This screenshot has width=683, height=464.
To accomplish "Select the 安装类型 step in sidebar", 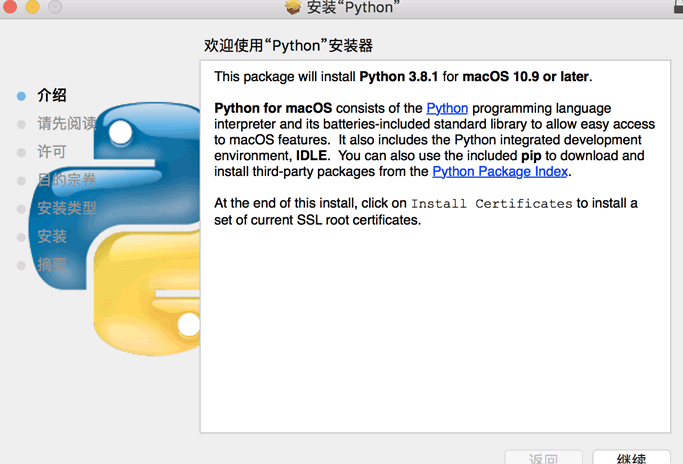I will (67, 208).
